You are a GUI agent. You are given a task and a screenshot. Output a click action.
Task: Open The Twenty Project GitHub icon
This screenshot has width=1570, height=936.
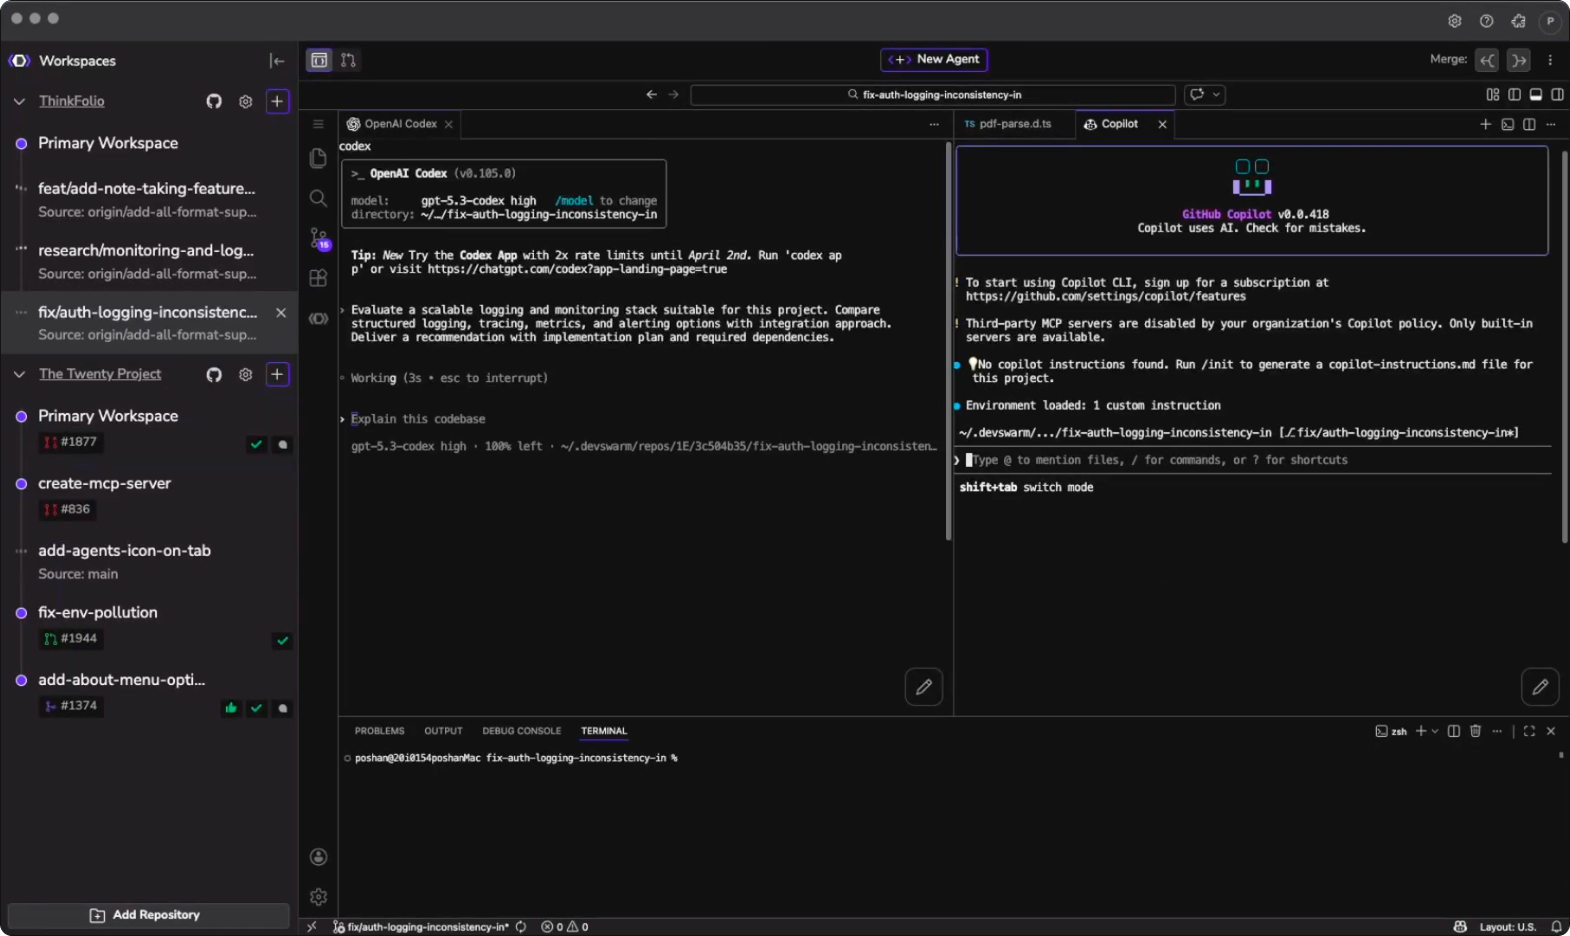[x=214, y=374]
